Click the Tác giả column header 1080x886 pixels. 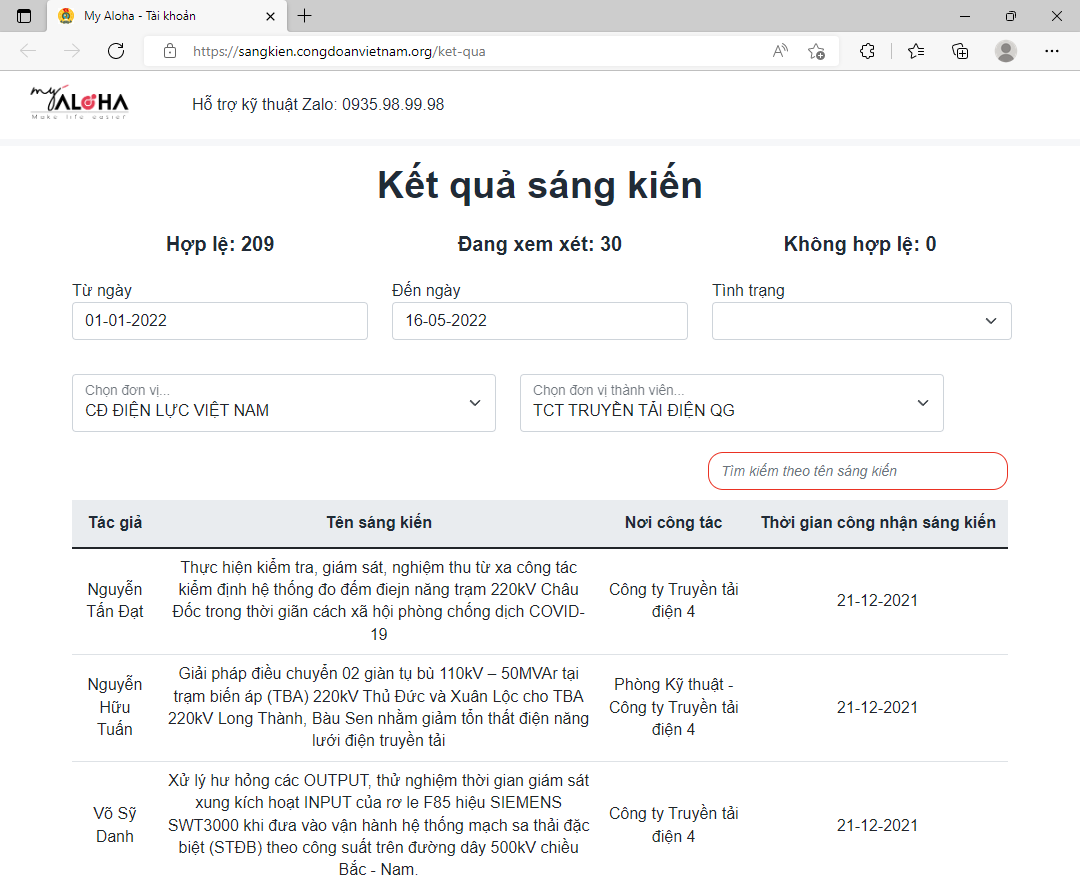click(x=115, y=523)
